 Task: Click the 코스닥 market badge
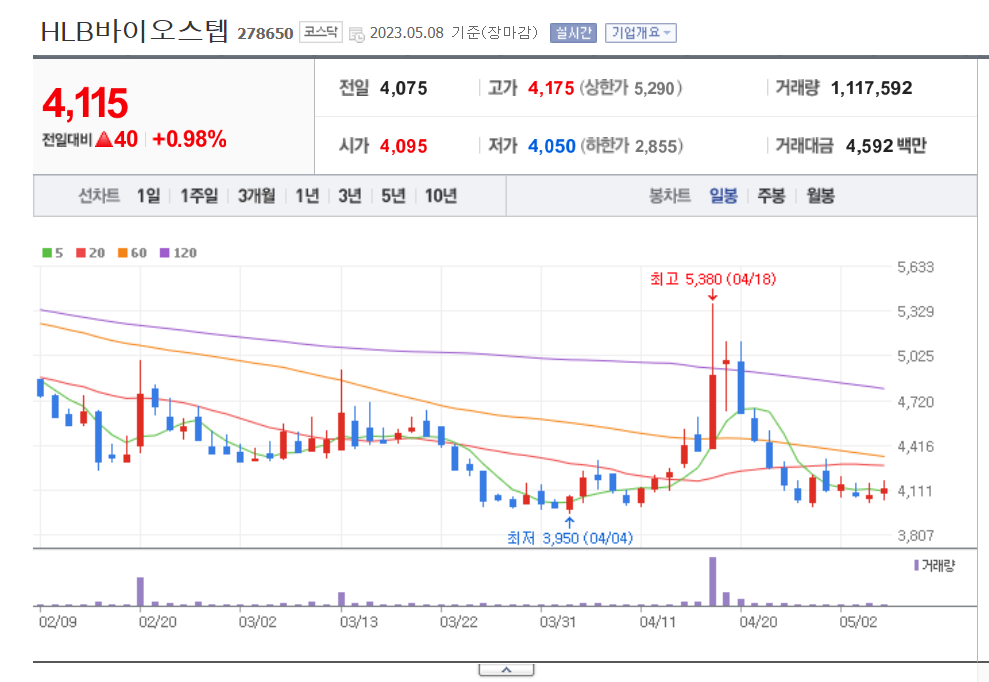[x=320, y=32]
